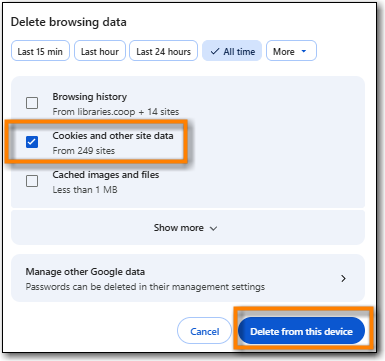The height and width of the screenshot is (361, 385).
Task: Click the Browsing history label text
Action: (x=90, y=97)
